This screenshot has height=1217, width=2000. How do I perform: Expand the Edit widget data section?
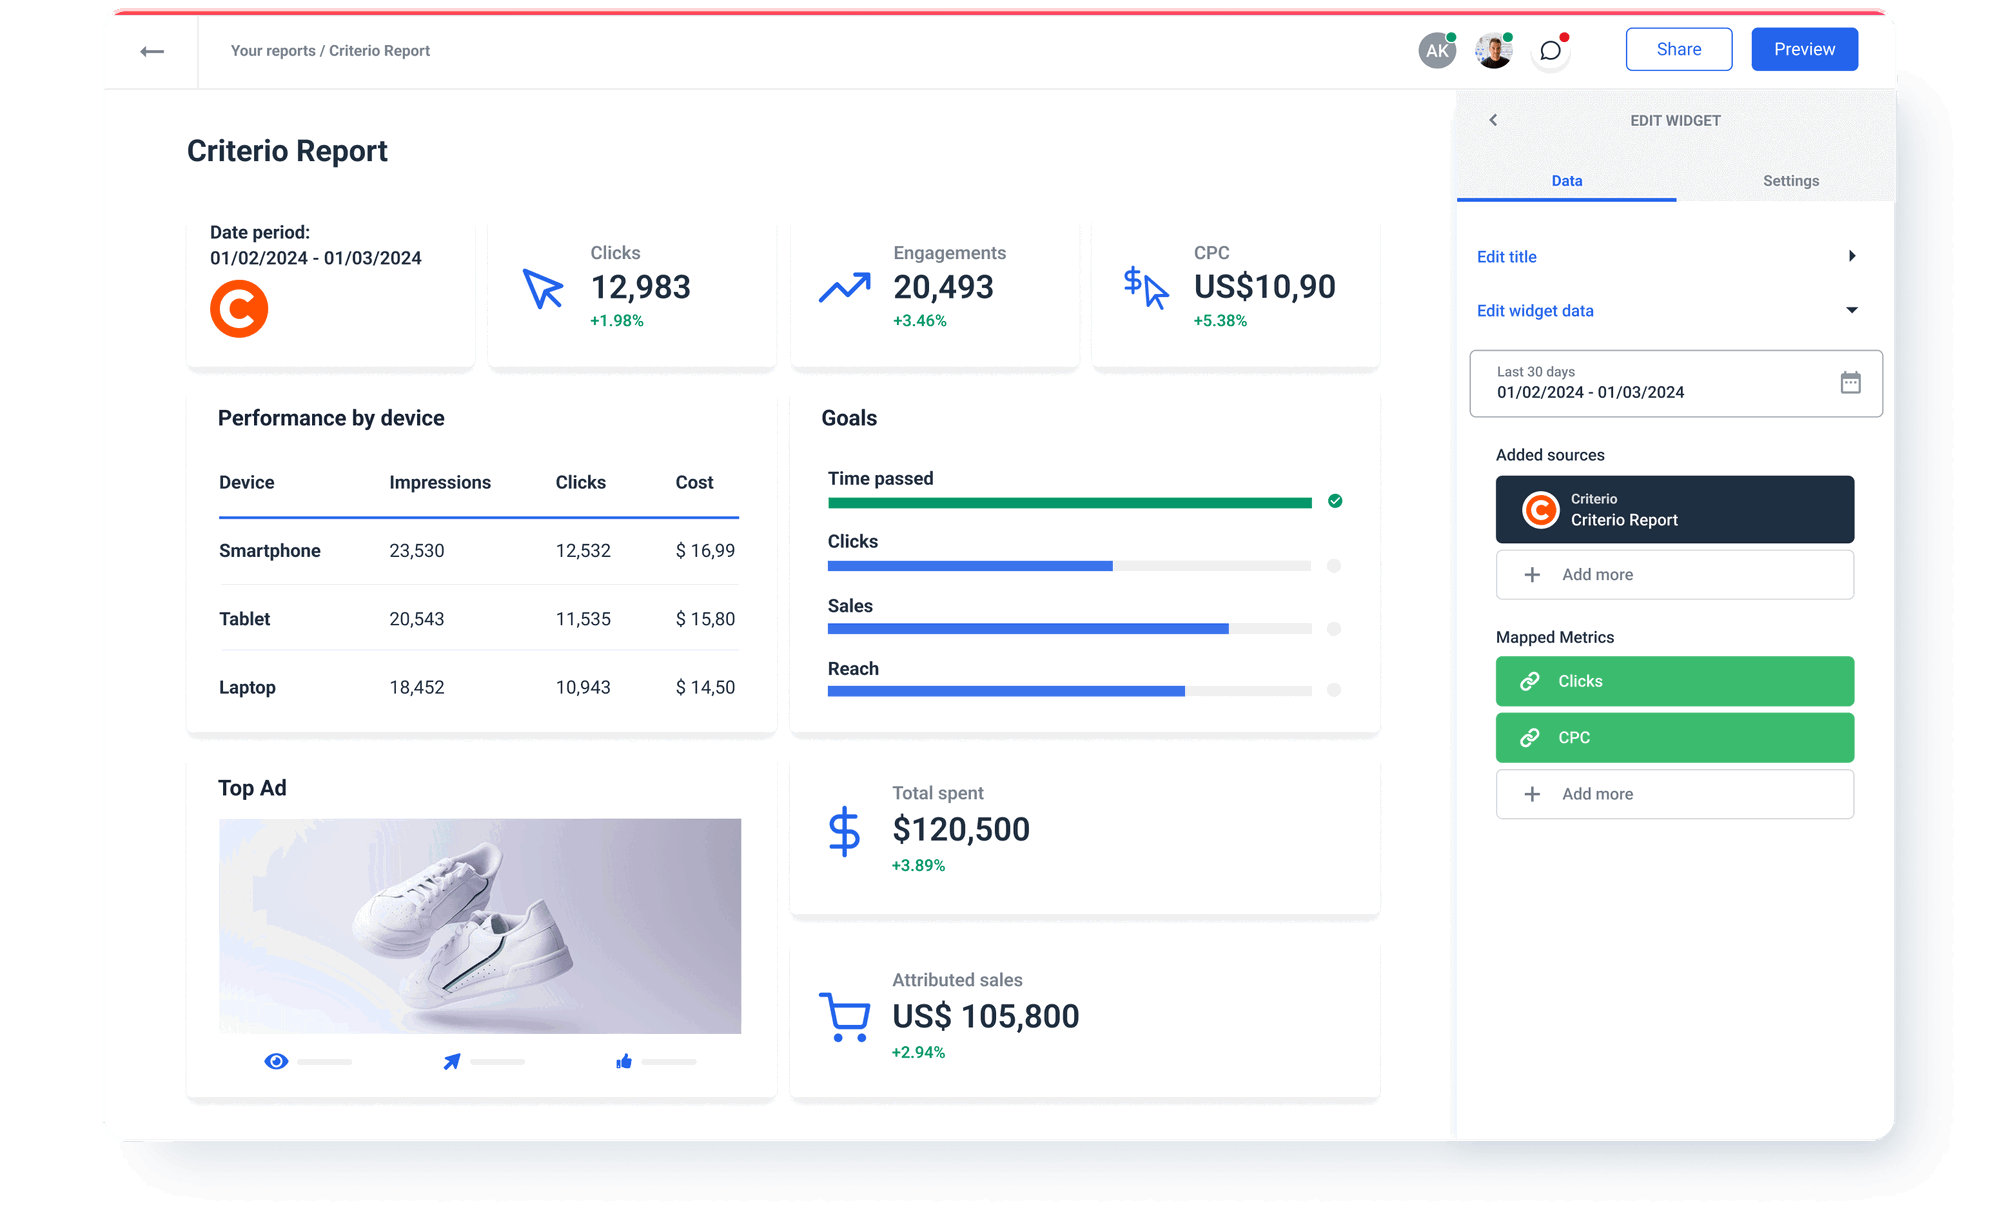1854,310
